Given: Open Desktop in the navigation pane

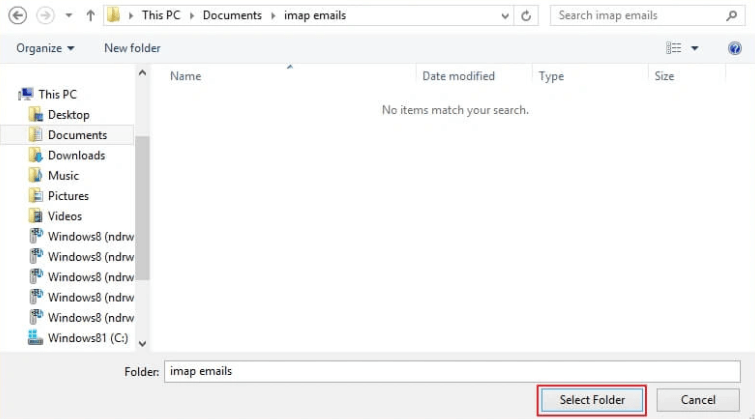Looking at the screenshot, I should [x=68, y=115].
